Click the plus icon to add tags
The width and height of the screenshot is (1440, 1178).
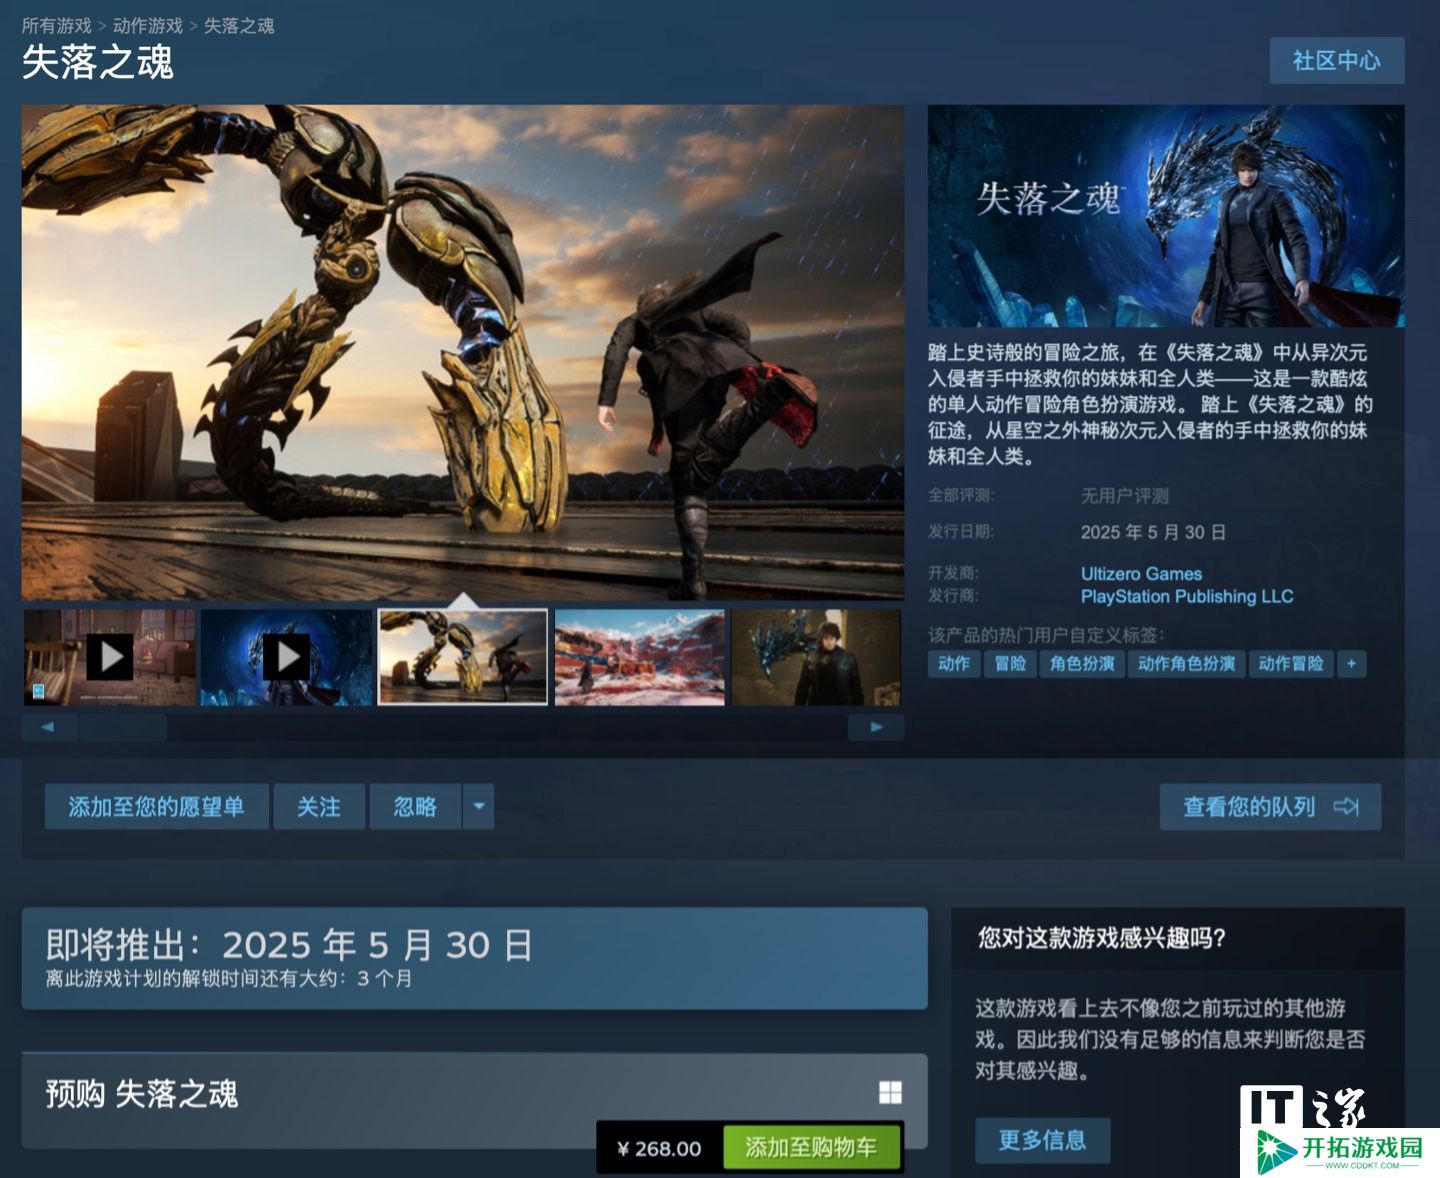pyautogui.click(x=1351, y=664)
